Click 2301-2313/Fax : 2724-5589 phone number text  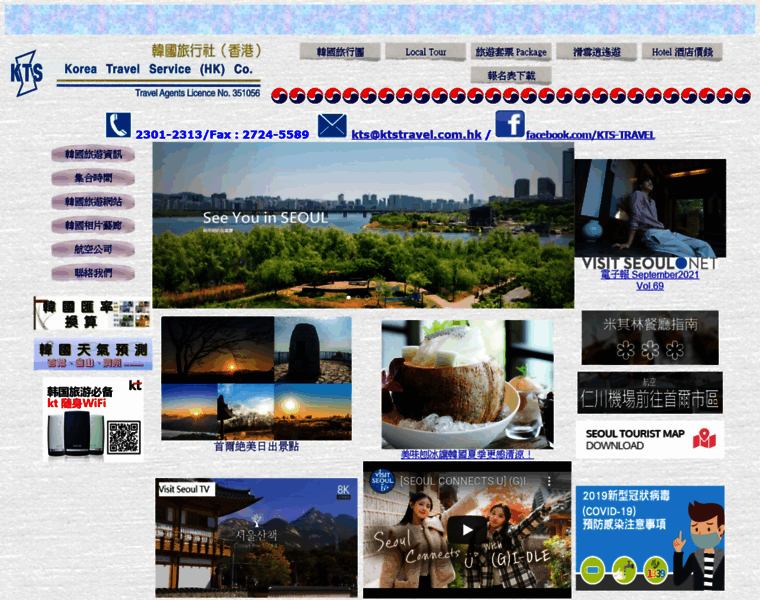(222, 135)
